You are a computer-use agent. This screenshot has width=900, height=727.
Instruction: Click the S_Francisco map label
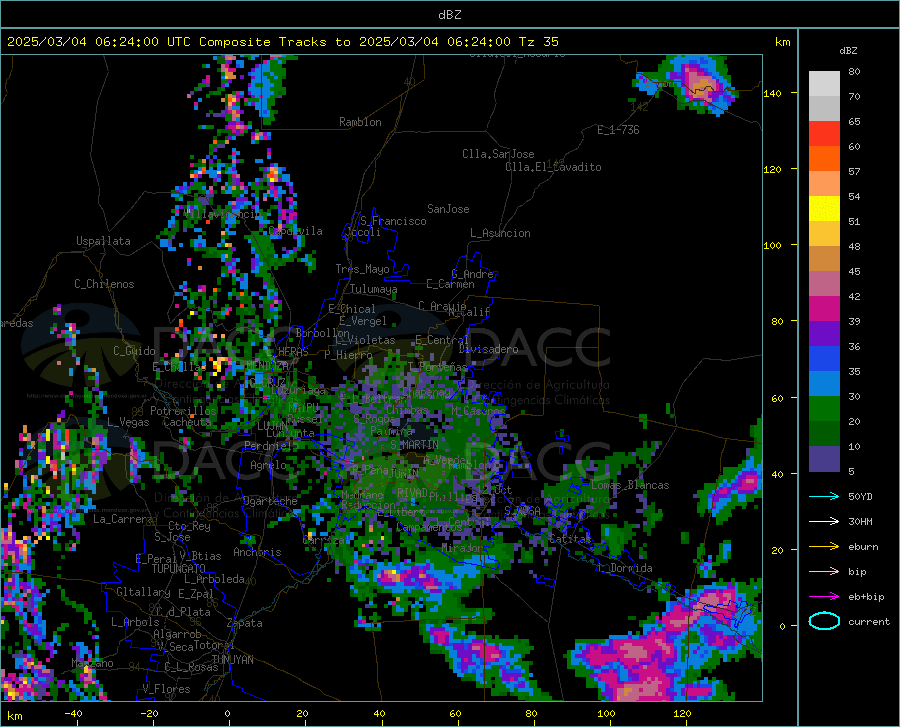click(x=393, y=221)
